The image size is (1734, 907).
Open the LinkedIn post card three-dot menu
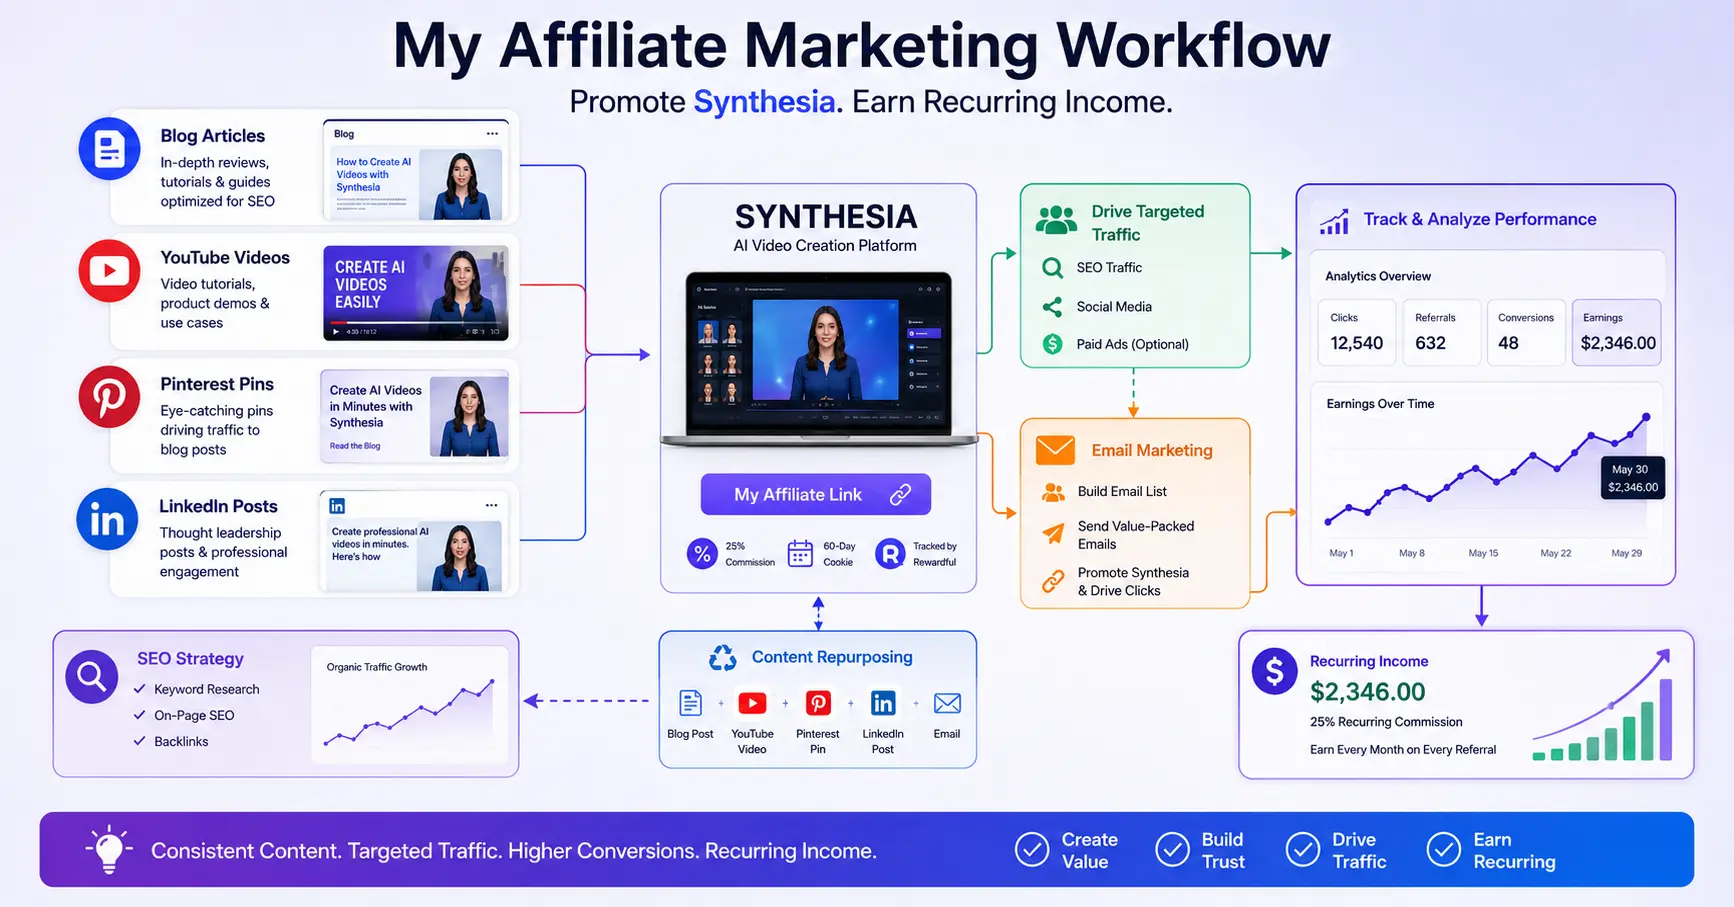coord(491,505)
